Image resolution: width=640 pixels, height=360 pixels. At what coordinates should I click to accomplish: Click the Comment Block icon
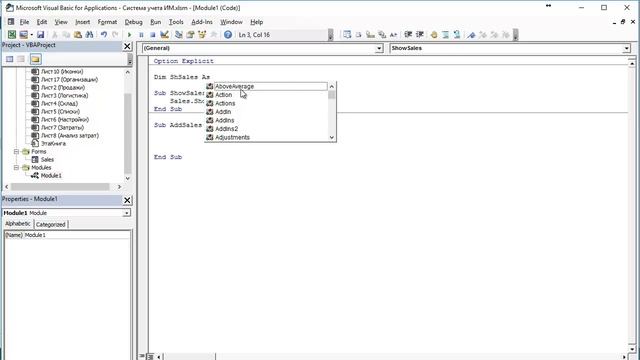click(445, 35)
